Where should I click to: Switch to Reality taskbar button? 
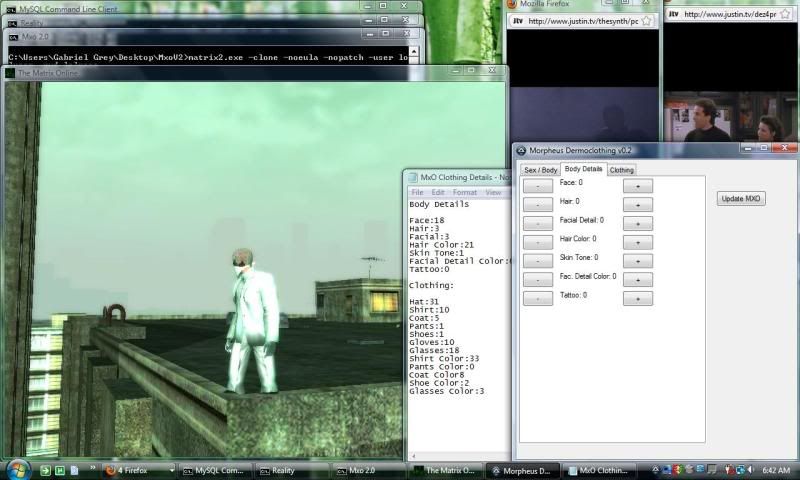[293, 471]
